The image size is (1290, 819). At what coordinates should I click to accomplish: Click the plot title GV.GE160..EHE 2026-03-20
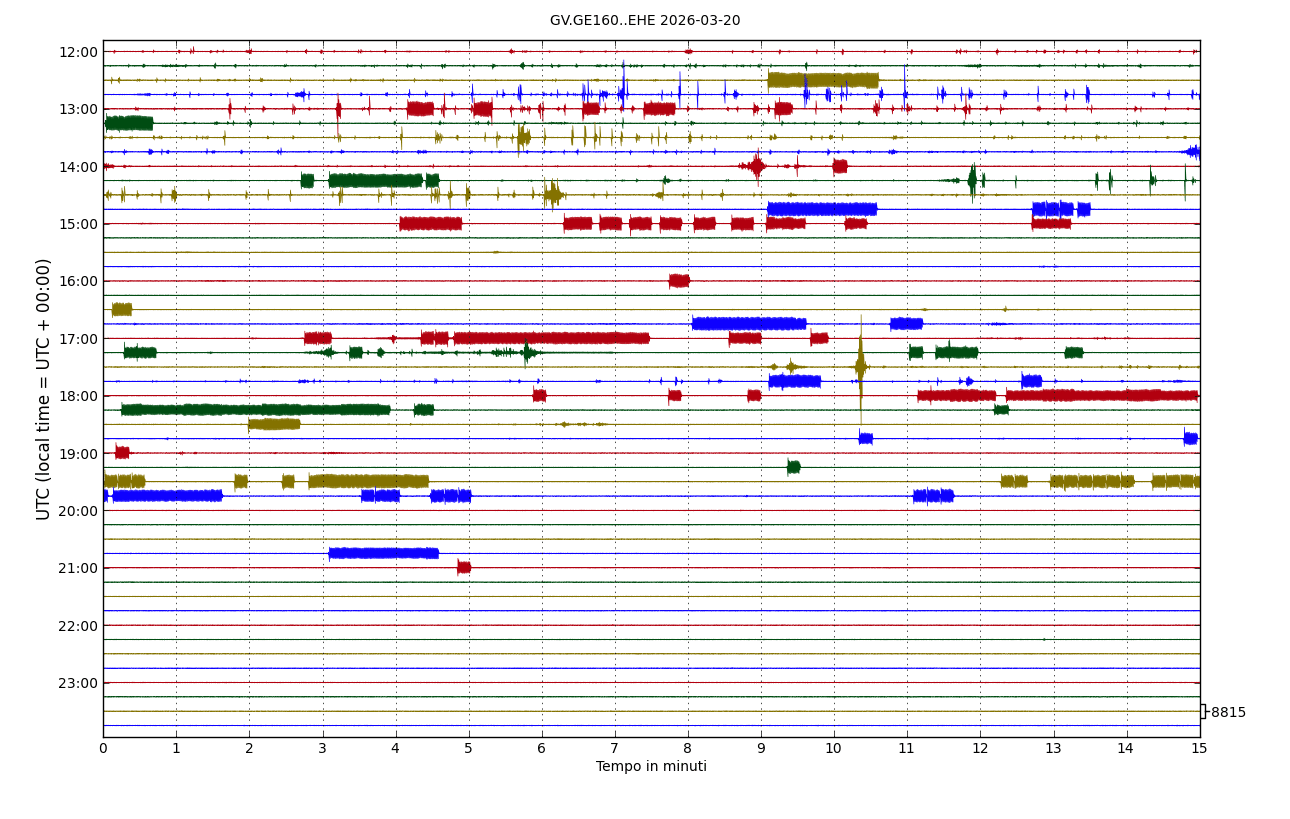point(645,21)
